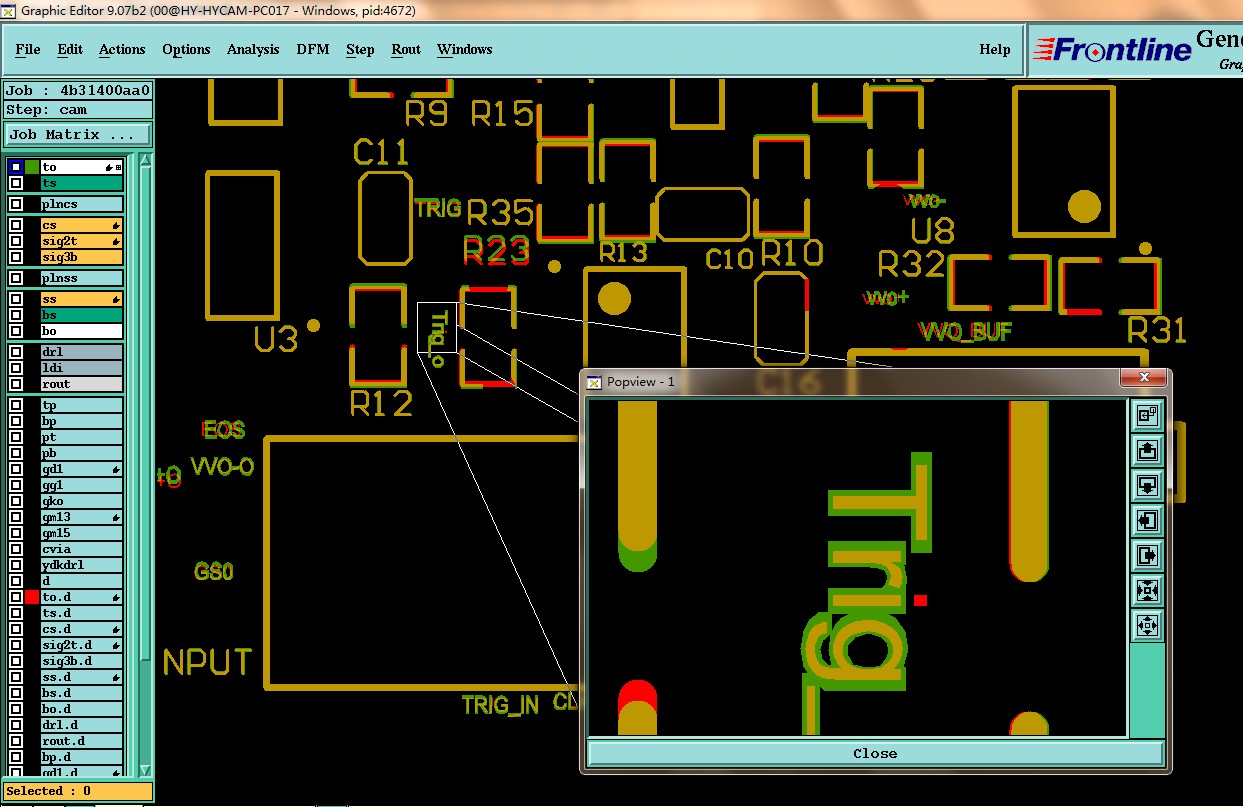Open the Edit menu

tap(70, 49)
